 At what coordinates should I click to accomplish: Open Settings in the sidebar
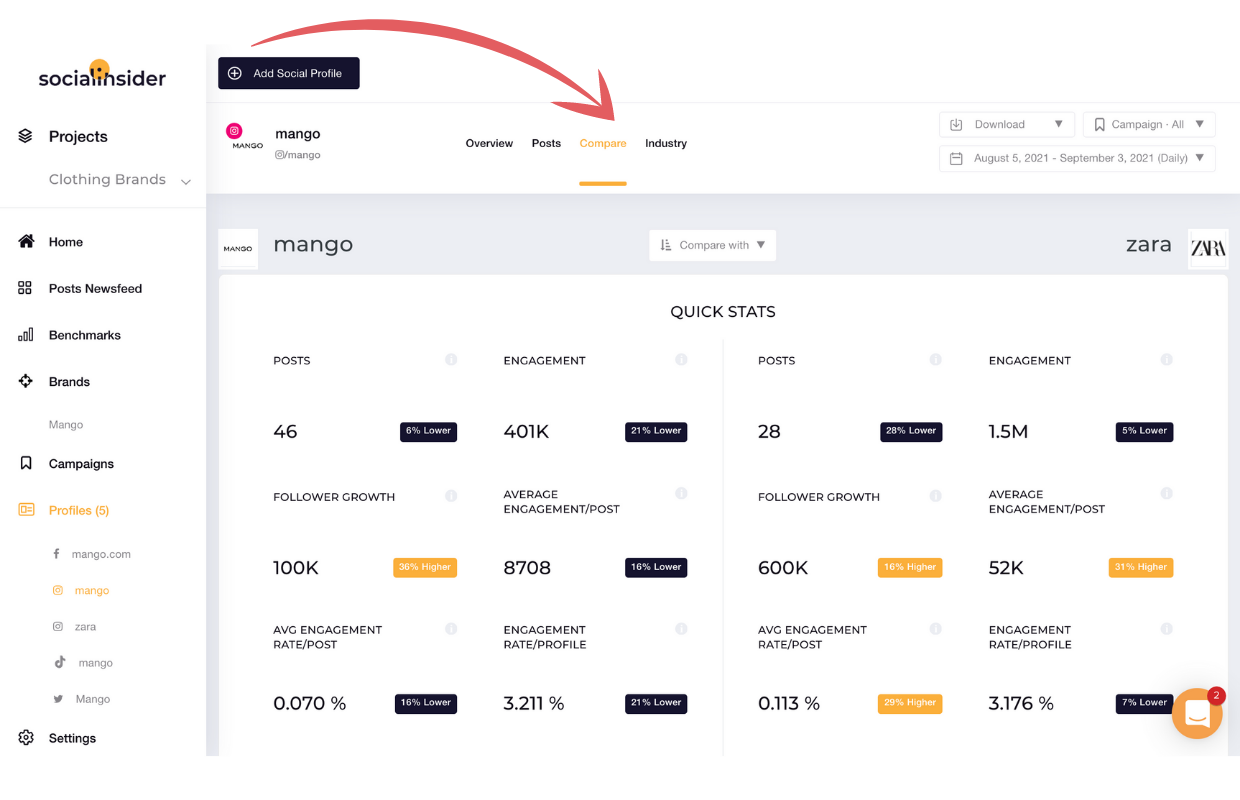(x=73, y=739)
